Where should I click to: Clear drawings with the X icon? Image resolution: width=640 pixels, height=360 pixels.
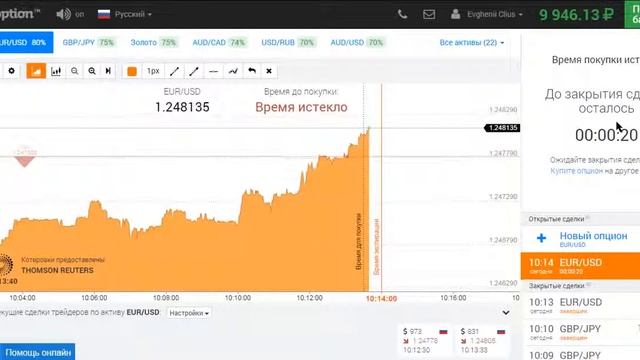269,71
